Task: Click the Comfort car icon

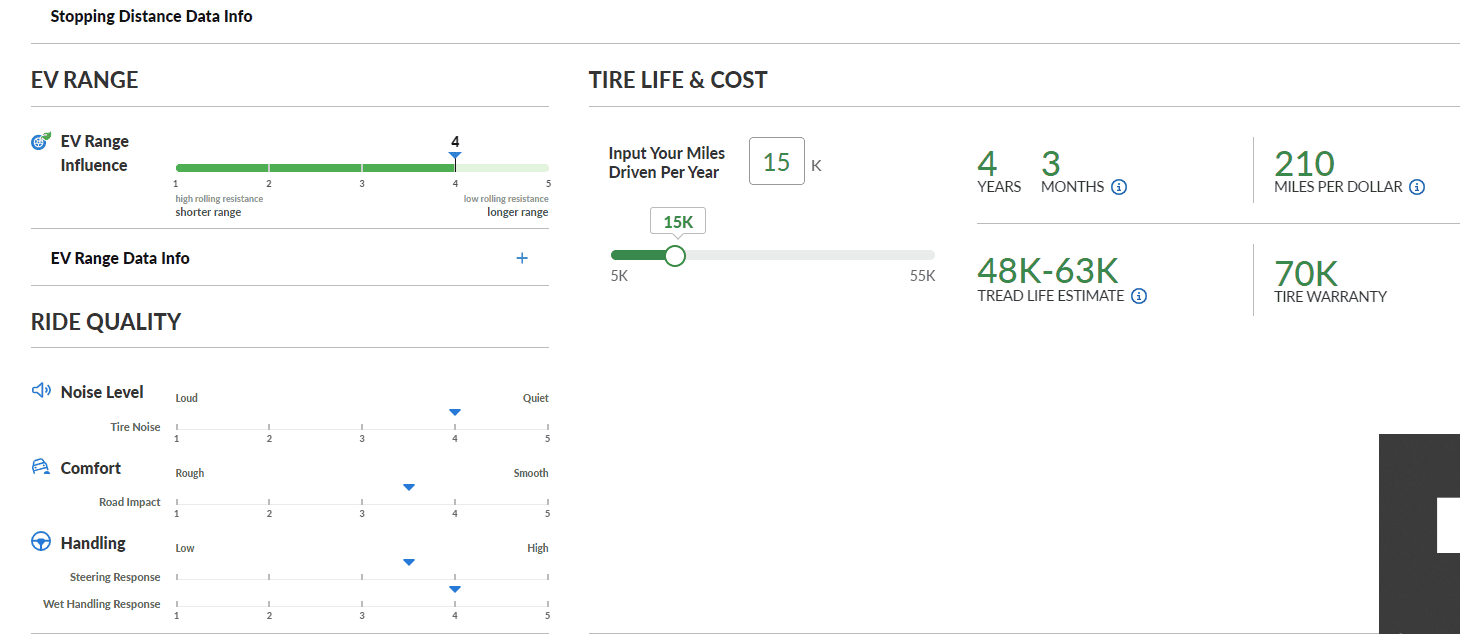Action: point(41,466)
